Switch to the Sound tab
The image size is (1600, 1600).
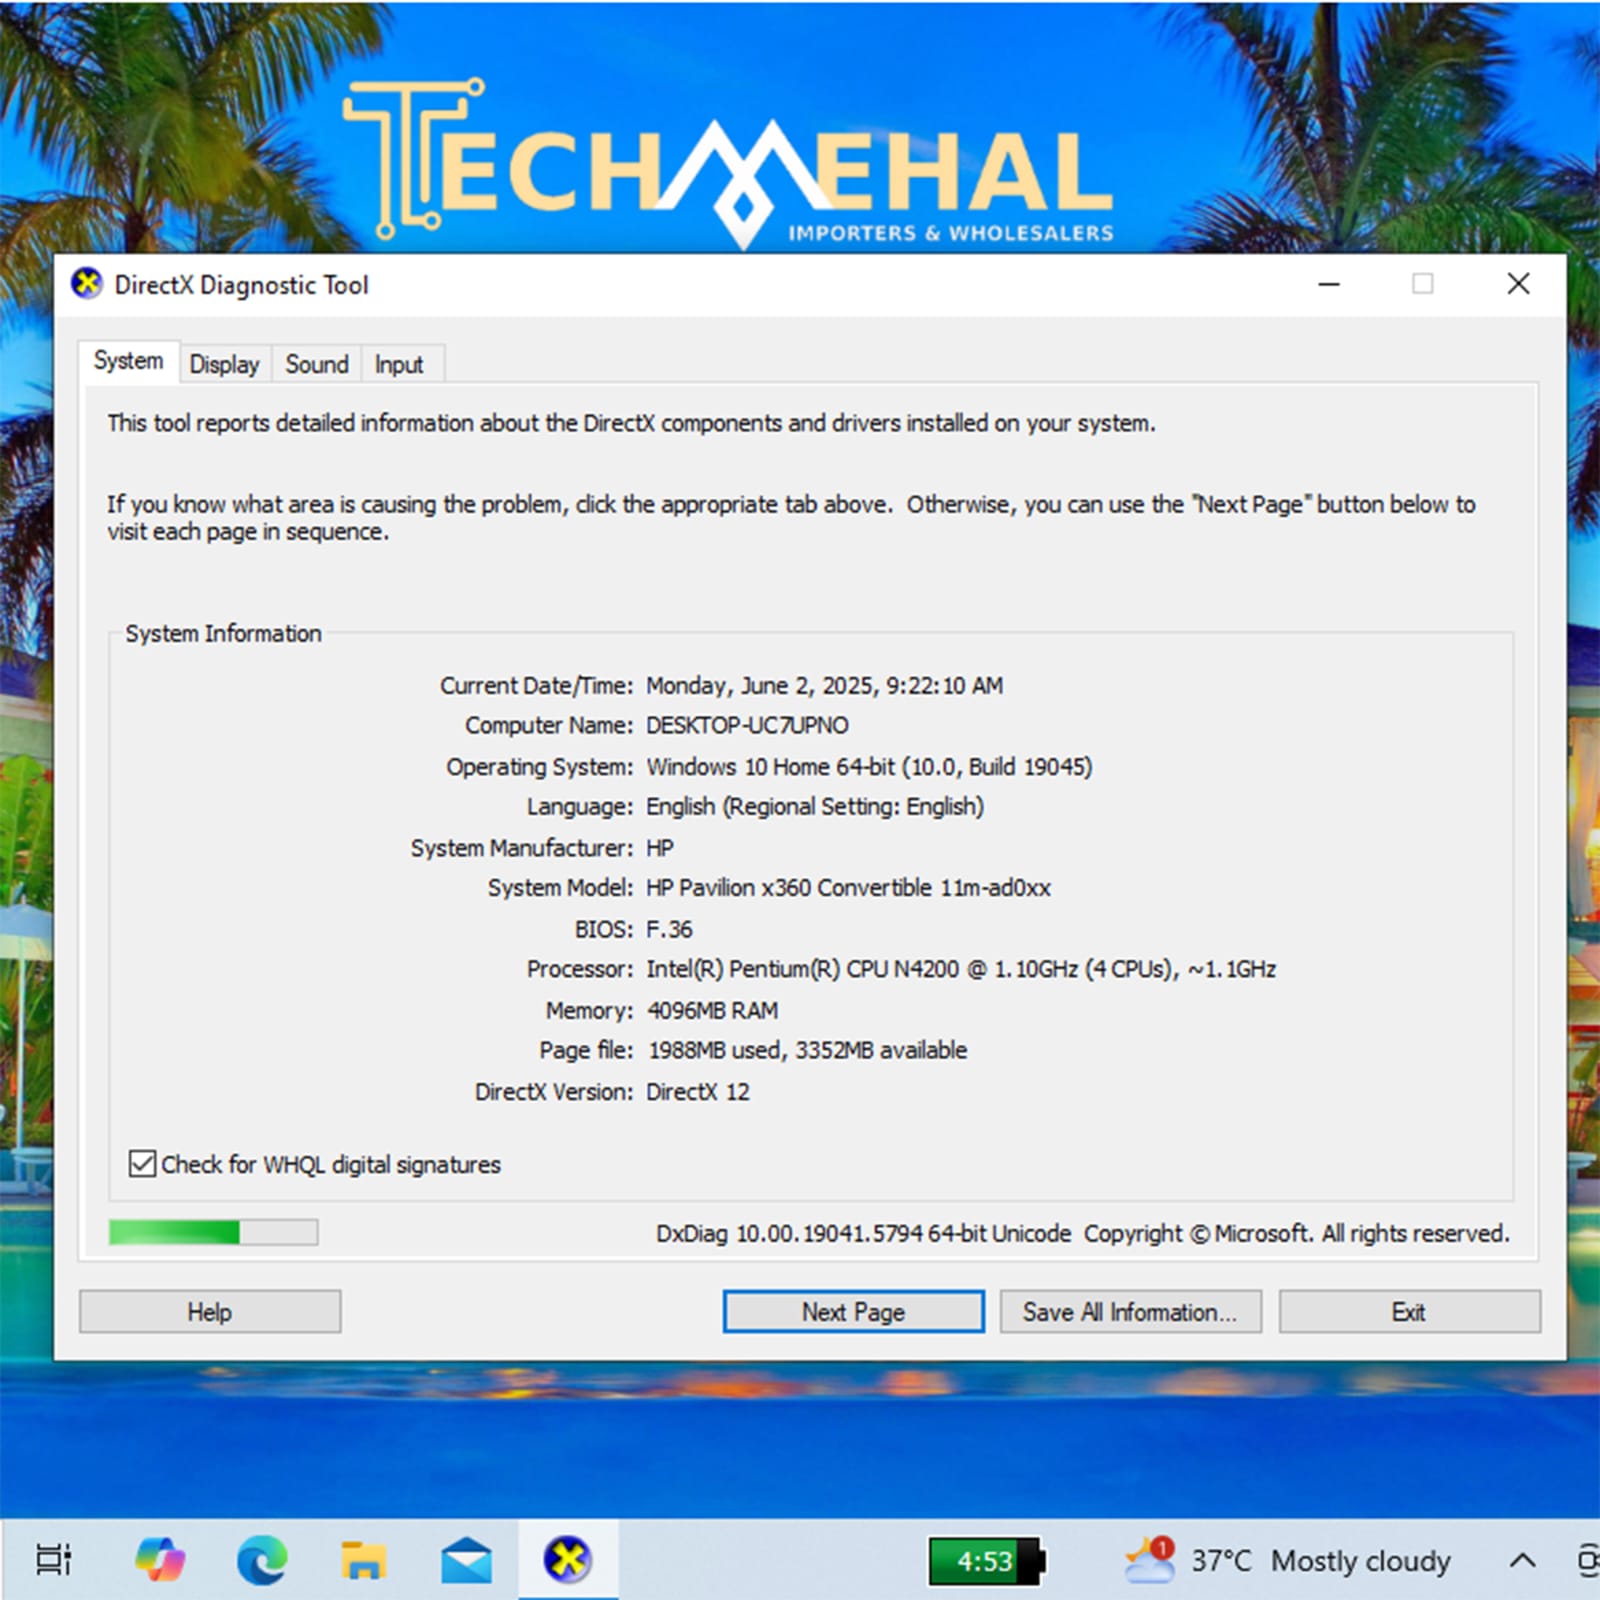tap(317, 364)
